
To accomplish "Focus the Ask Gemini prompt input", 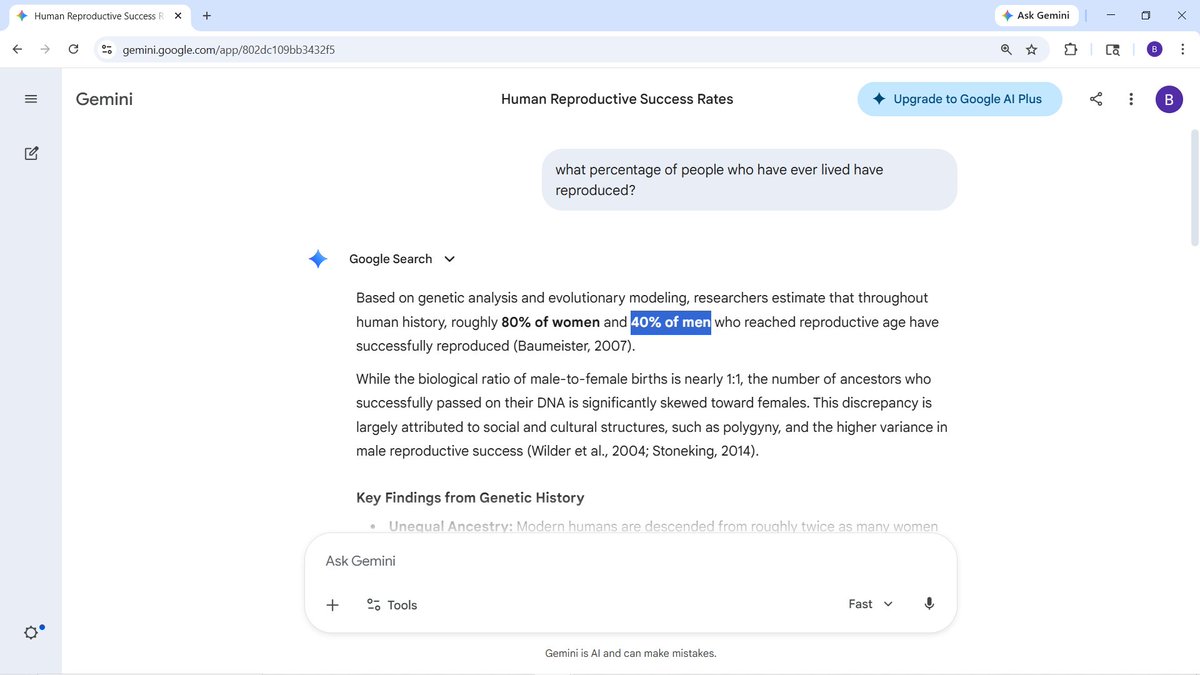I will click(630, 561).
